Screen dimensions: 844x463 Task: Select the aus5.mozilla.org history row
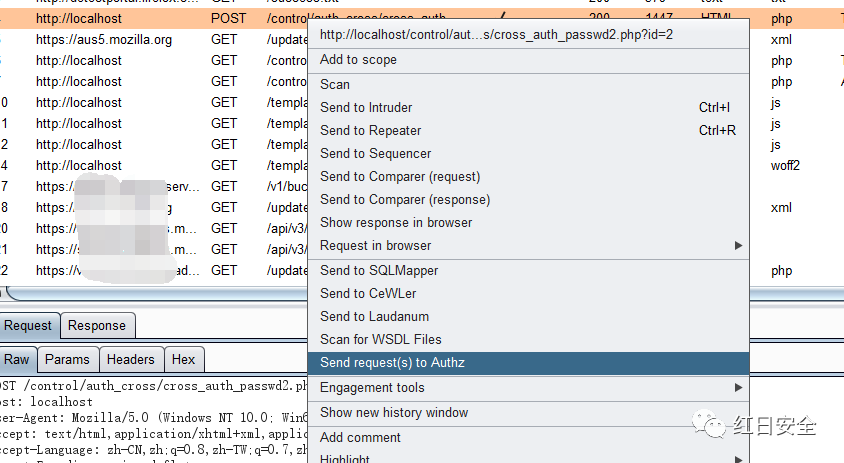coord(104,40)
